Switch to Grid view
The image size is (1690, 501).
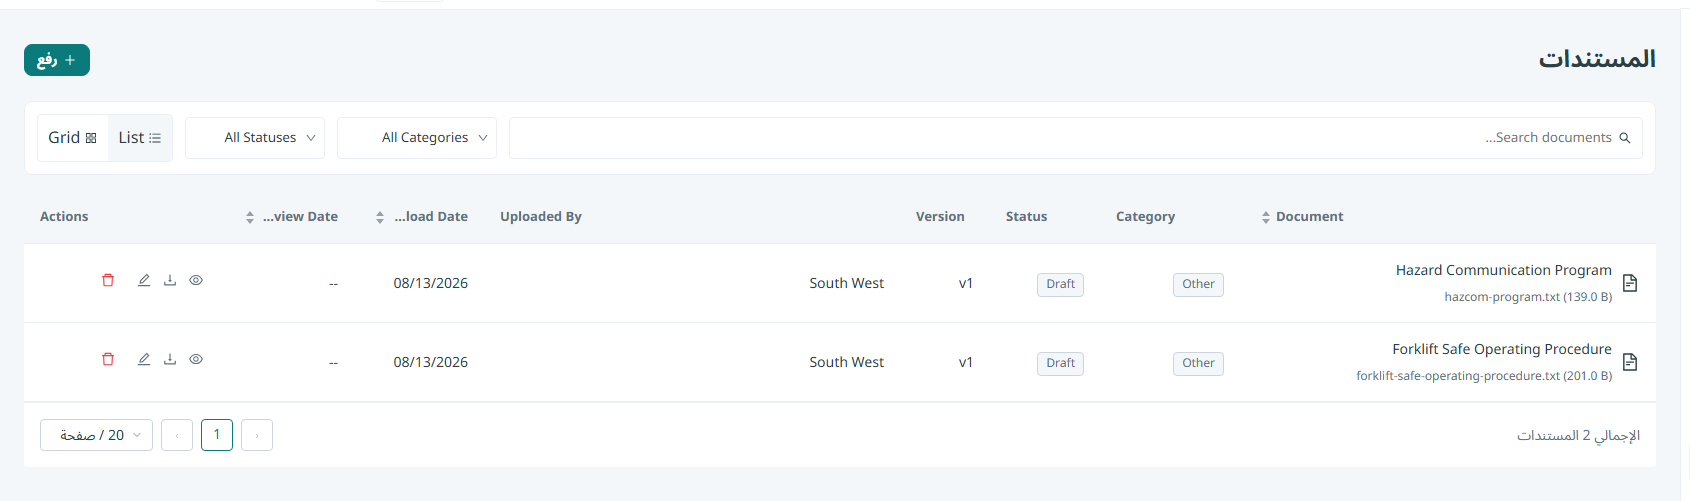(x=72, y=138)
